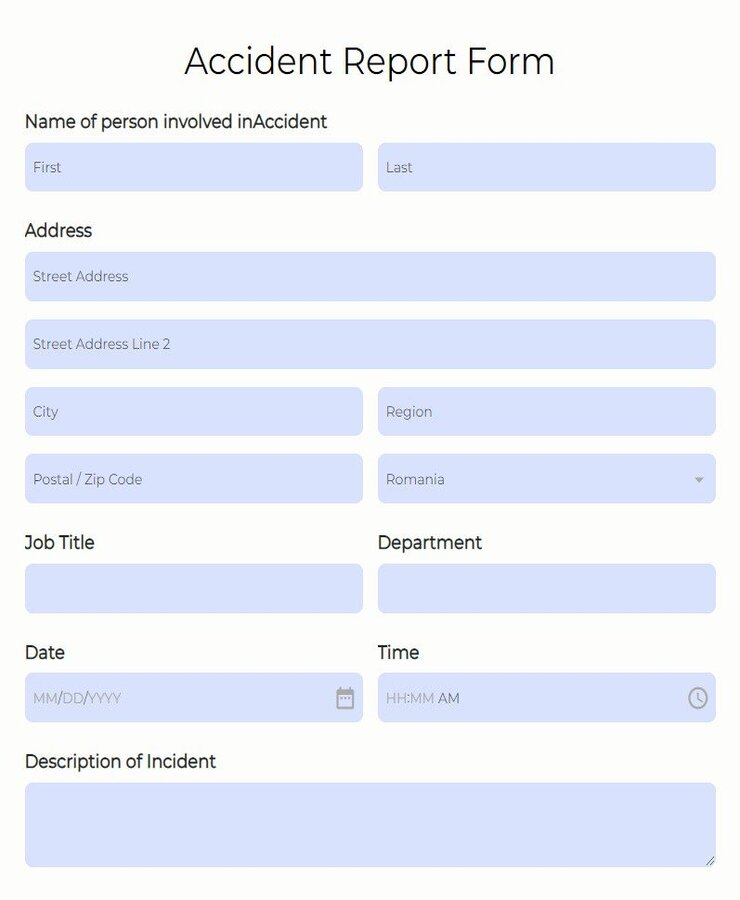740x900 pixels.
Task: Click the Street Address field
Action: pos(370,277)
